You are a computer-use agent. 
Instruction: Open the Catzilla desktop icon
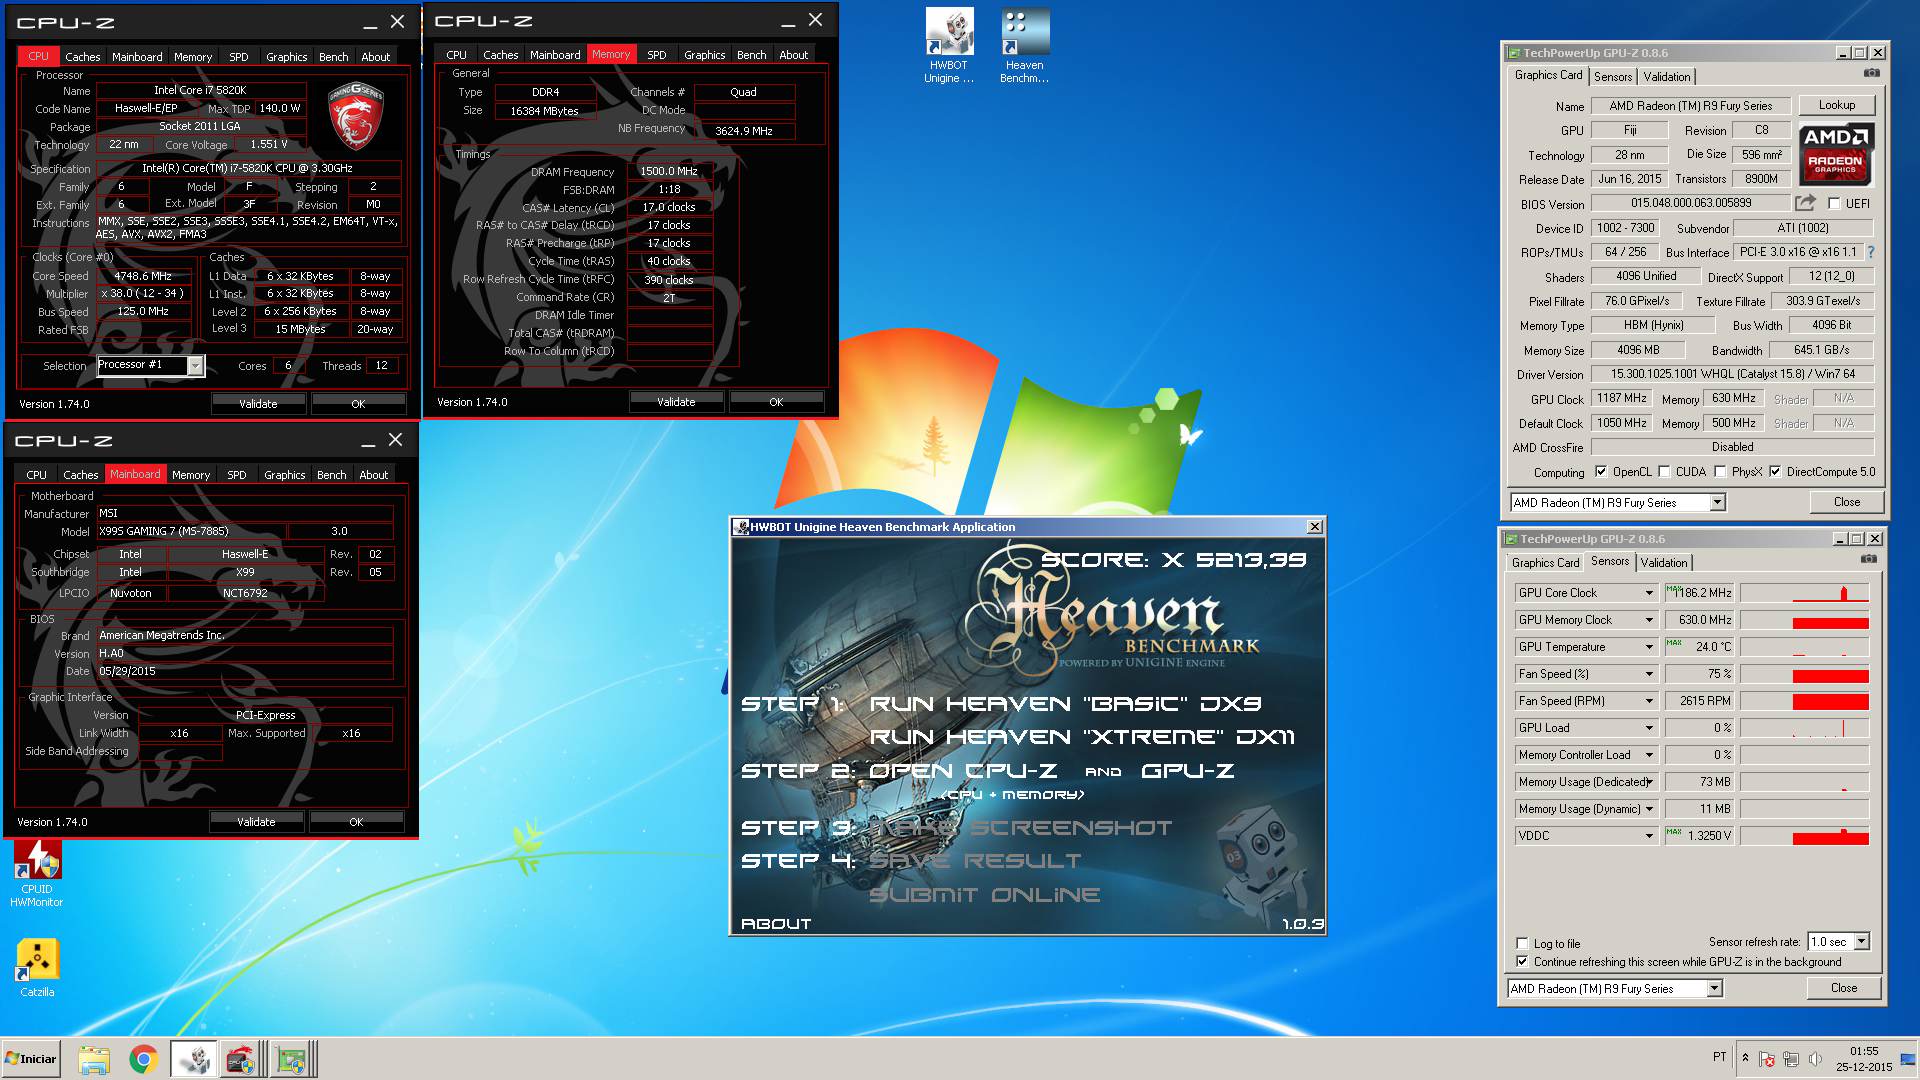tap(37, 968)
